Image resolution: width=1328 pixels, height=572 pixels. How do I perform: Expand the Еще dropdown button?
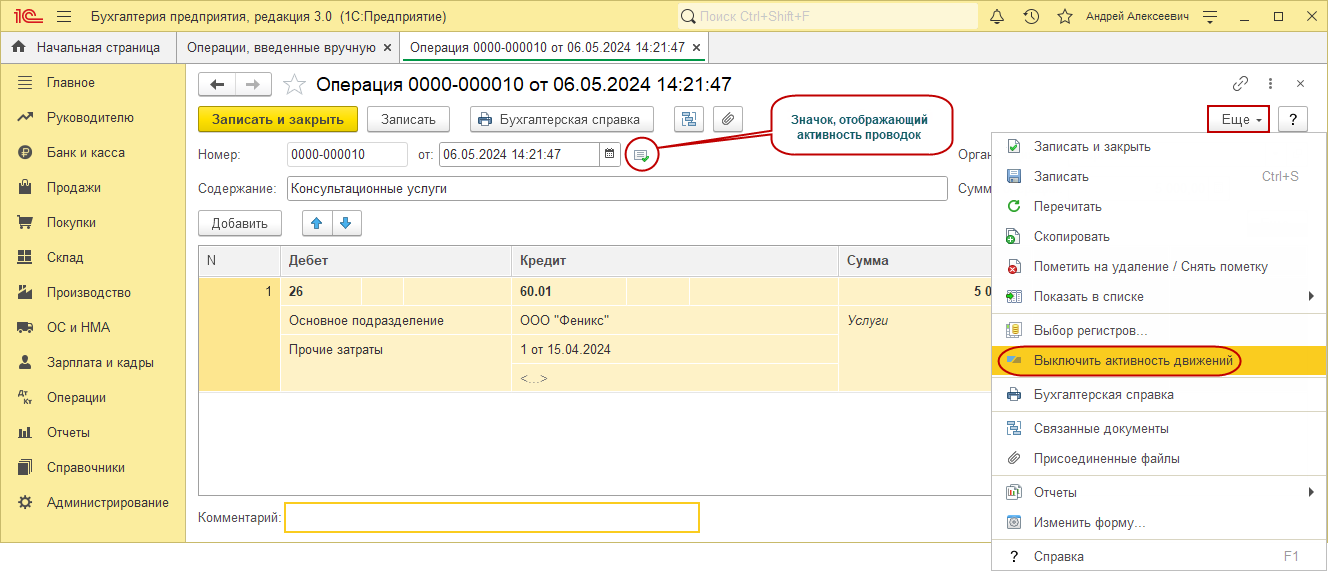[1239, 119]
